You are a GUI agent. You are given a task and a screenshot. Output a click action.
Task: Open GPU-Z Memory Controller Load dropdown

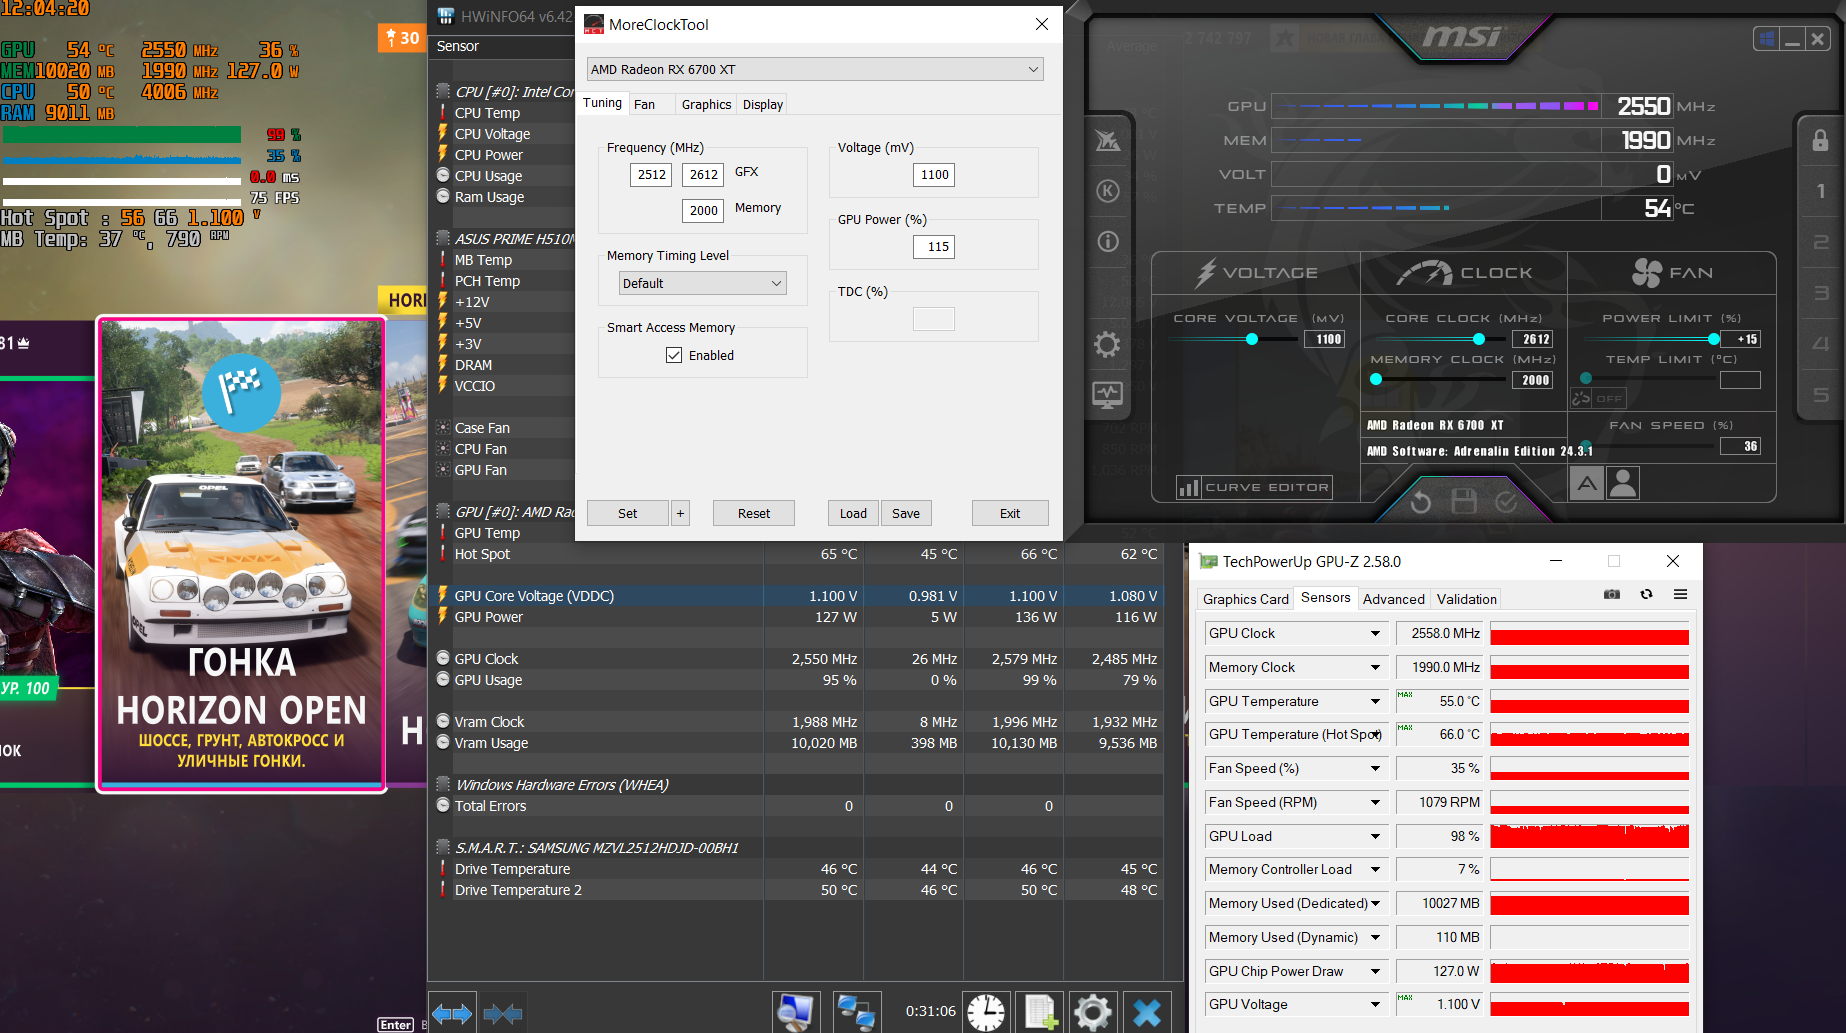tap(1375, 869)
